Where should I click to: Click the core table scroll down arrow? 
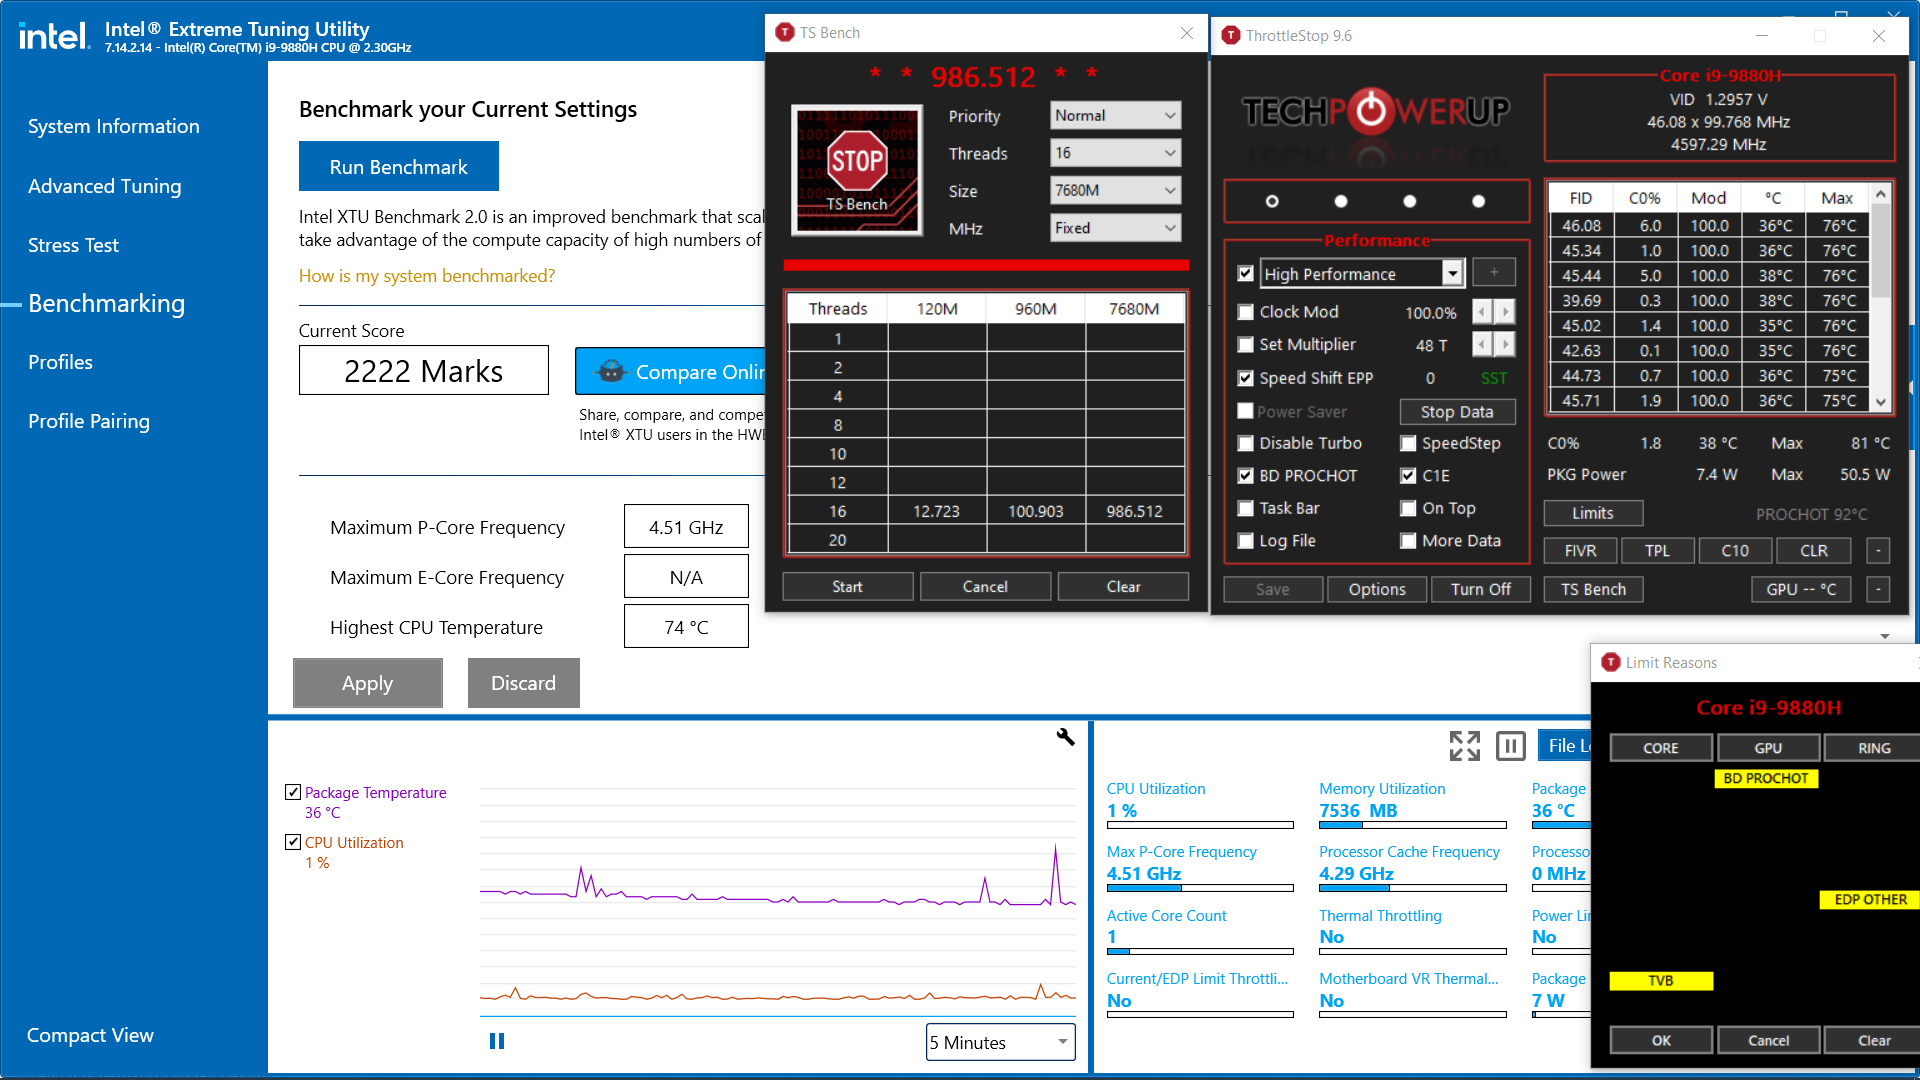coord(1881,402)
